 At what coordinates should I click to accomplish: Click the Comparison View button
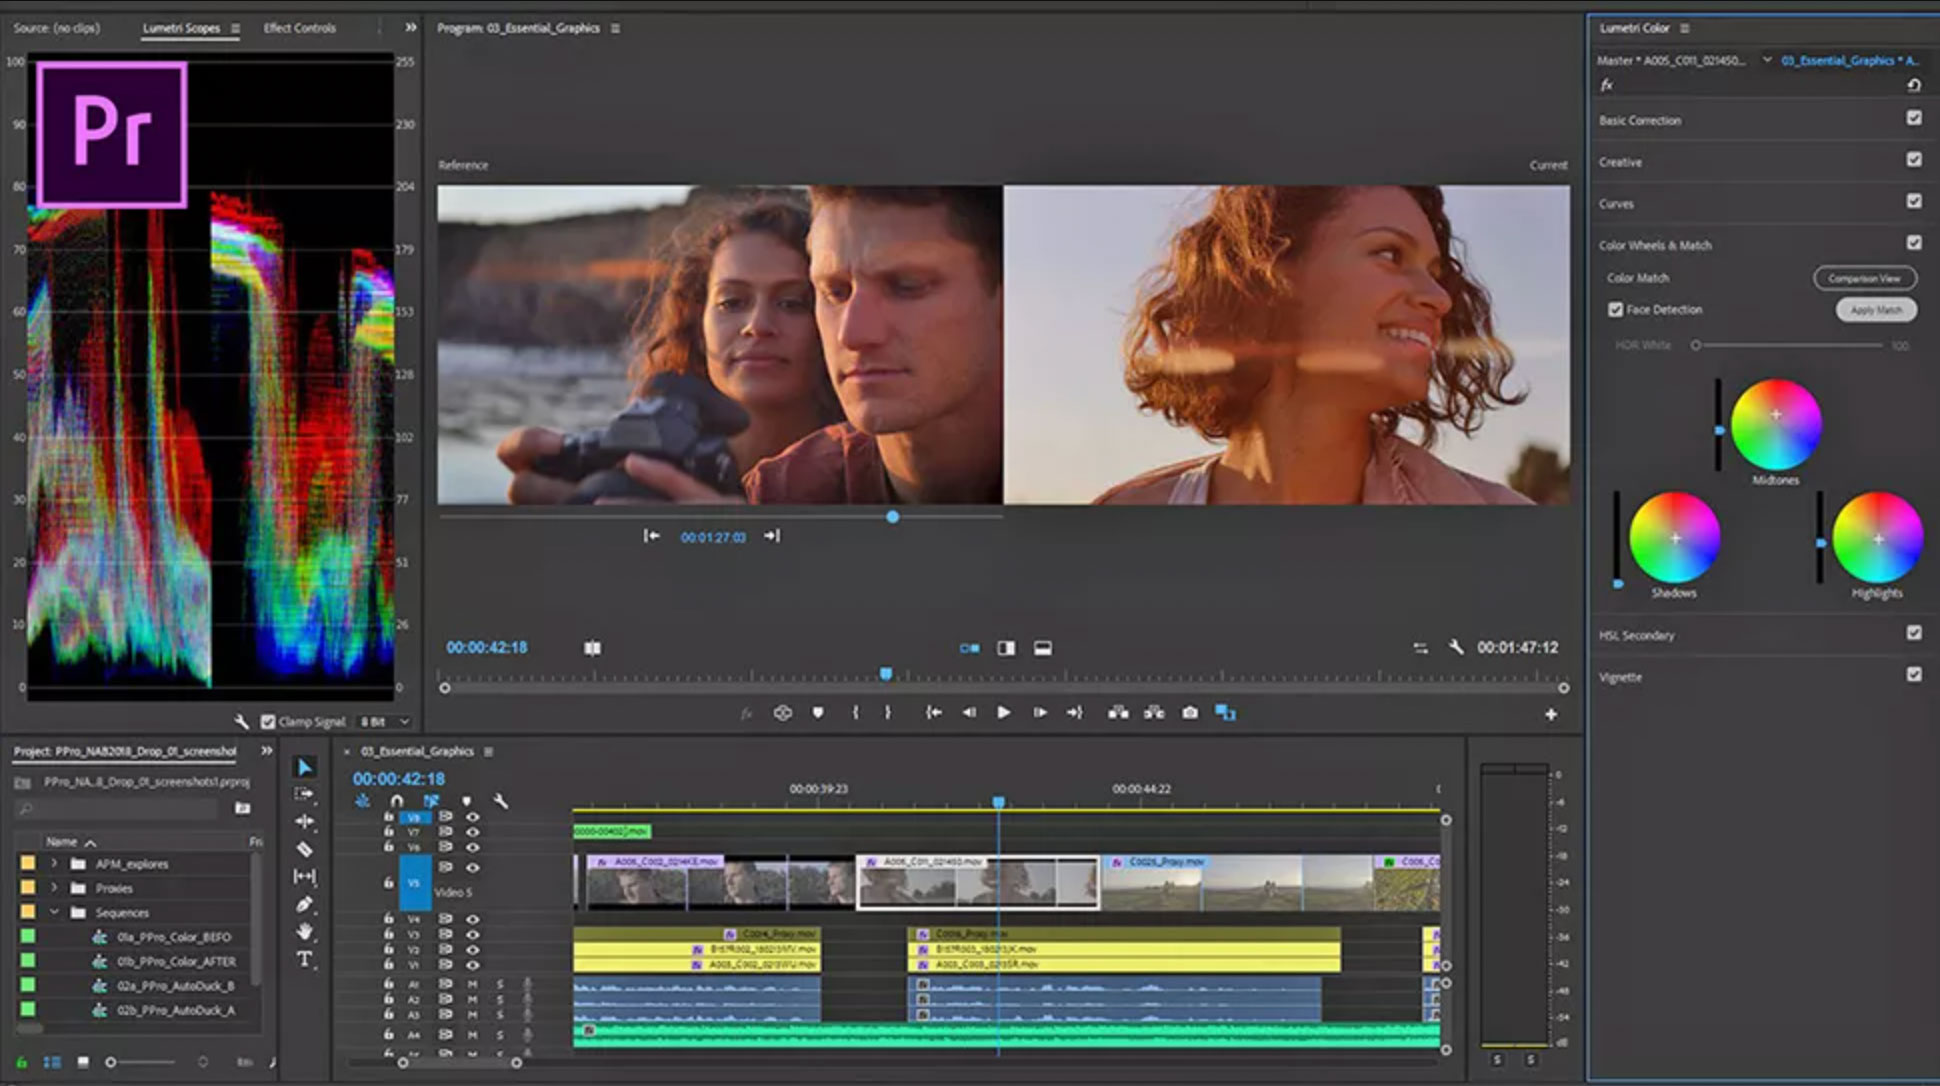coord(1865,278)
